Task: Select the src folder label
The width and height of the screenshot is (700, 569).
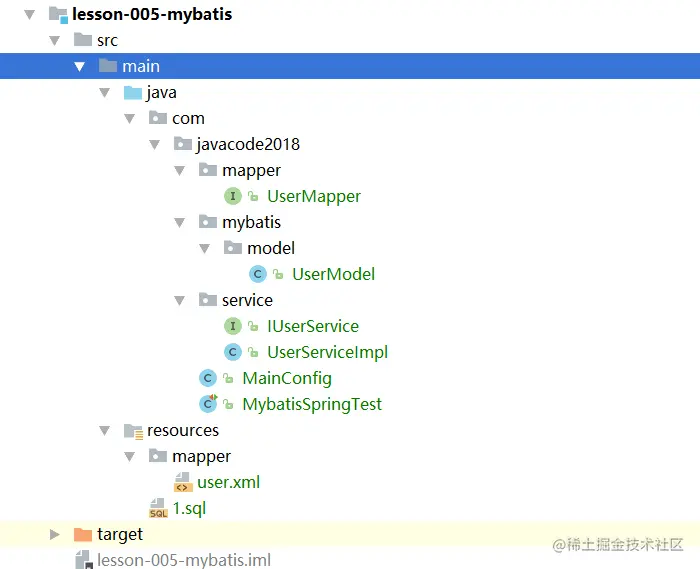Action: tap(107, 41)
